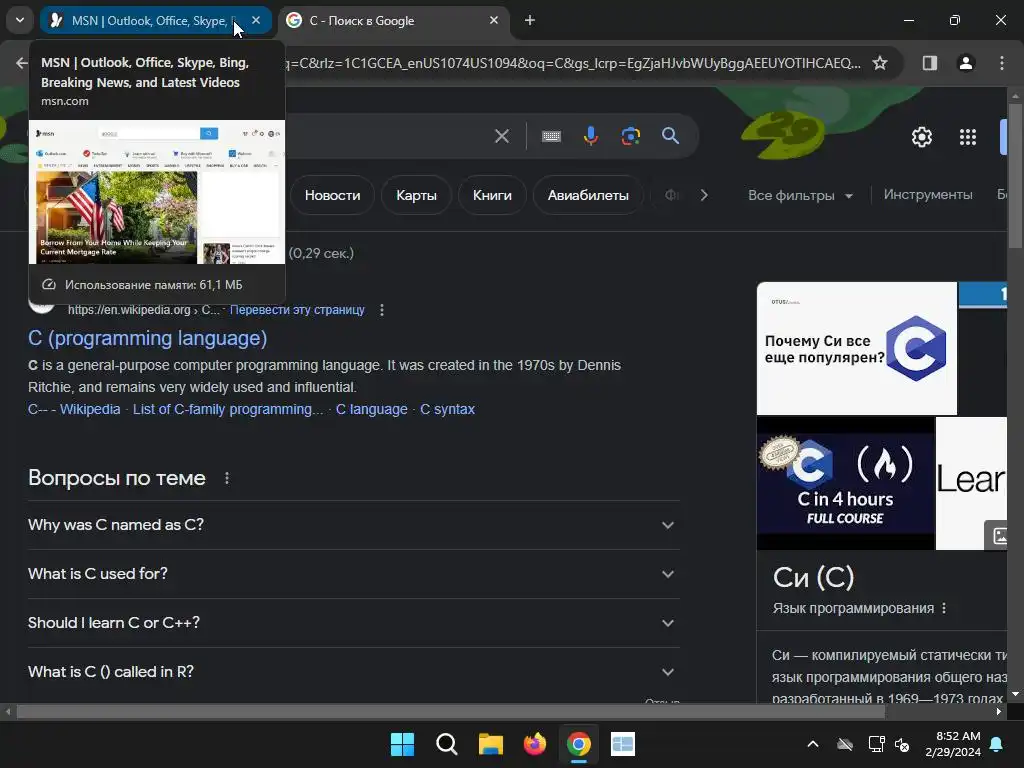Select the Новости filter
Viewport: 1024px width, 768px height.
332,195
